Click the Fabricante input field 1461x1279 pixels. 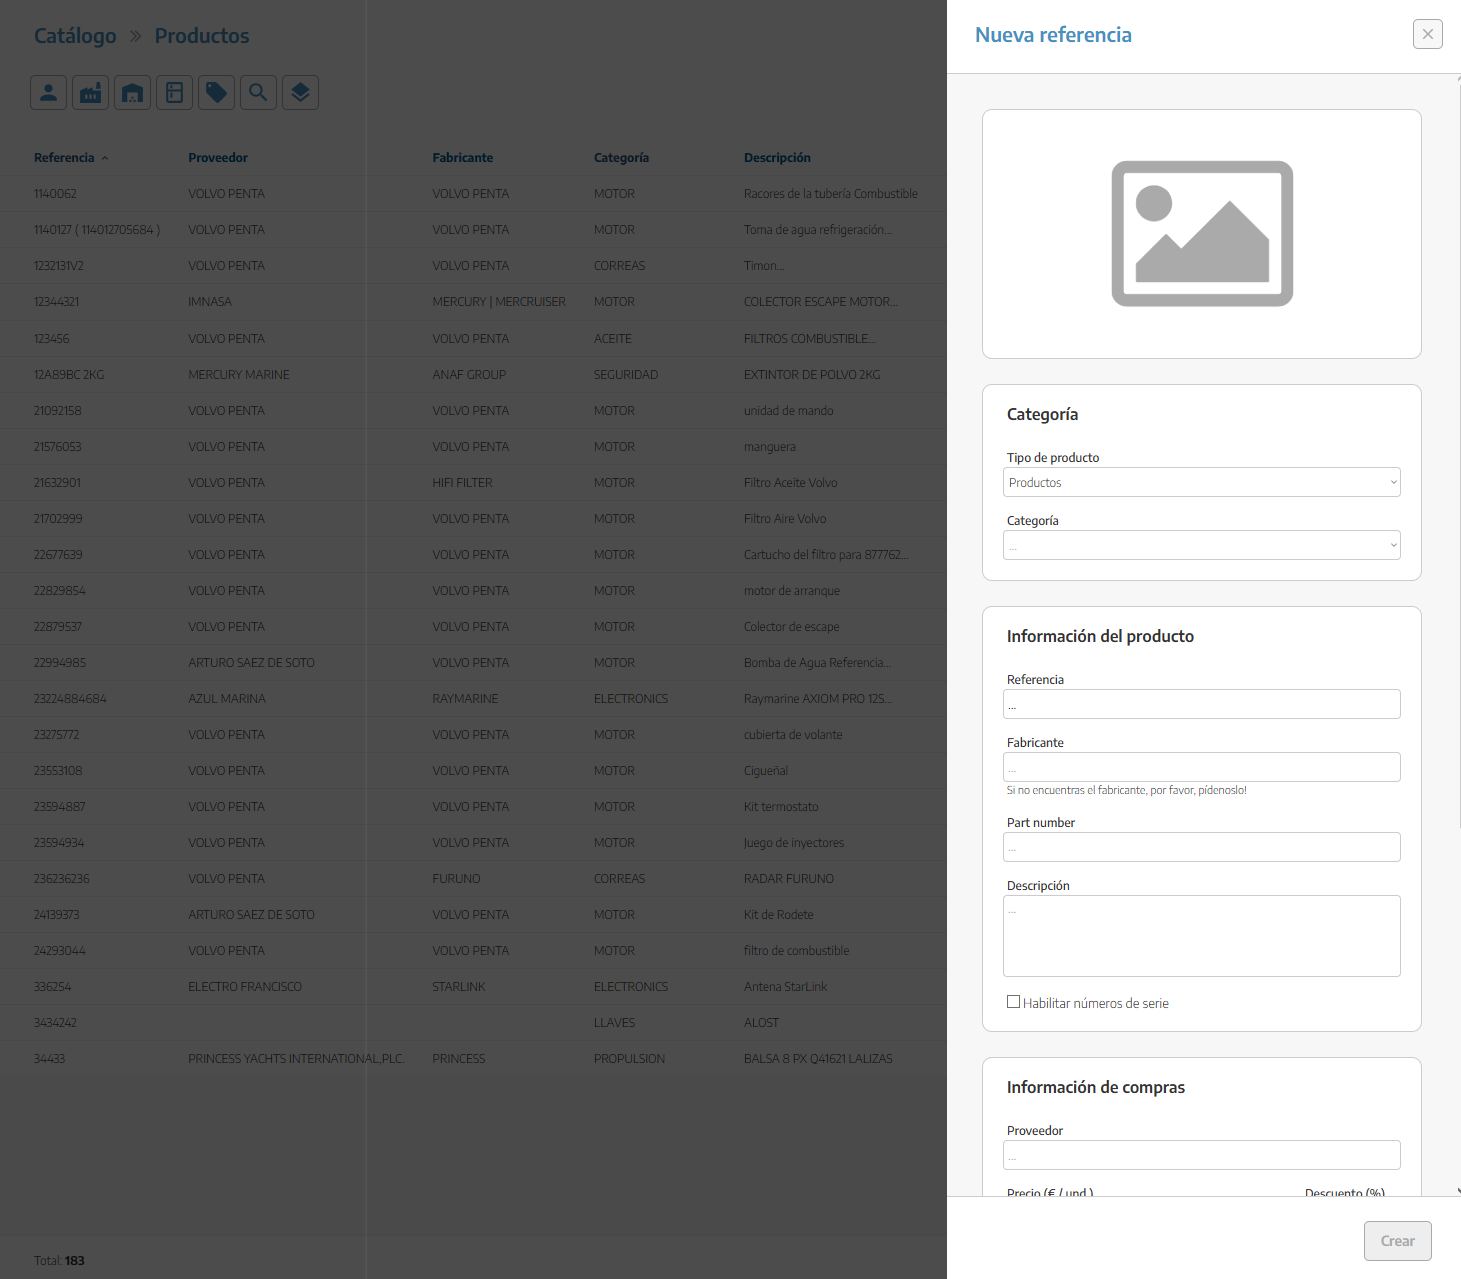coord(1202,767)
